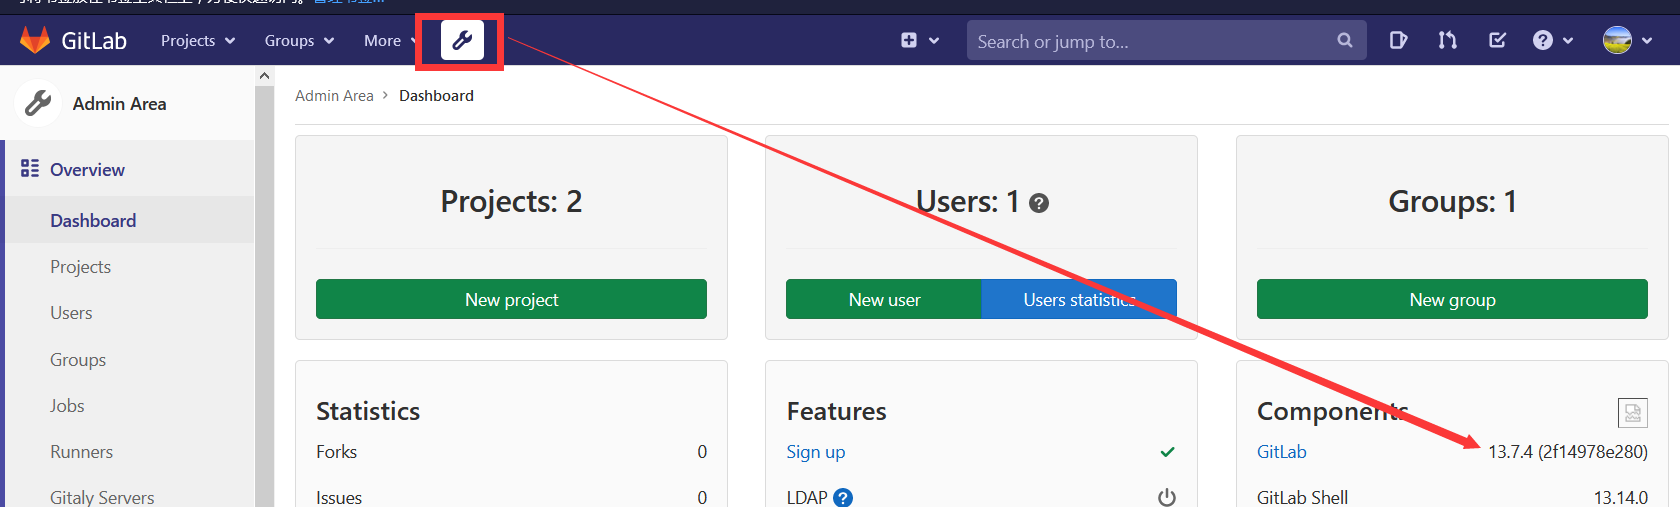1680x507 pixels.
Task: Open the Overview sidebar section
Action: (87, 169)
